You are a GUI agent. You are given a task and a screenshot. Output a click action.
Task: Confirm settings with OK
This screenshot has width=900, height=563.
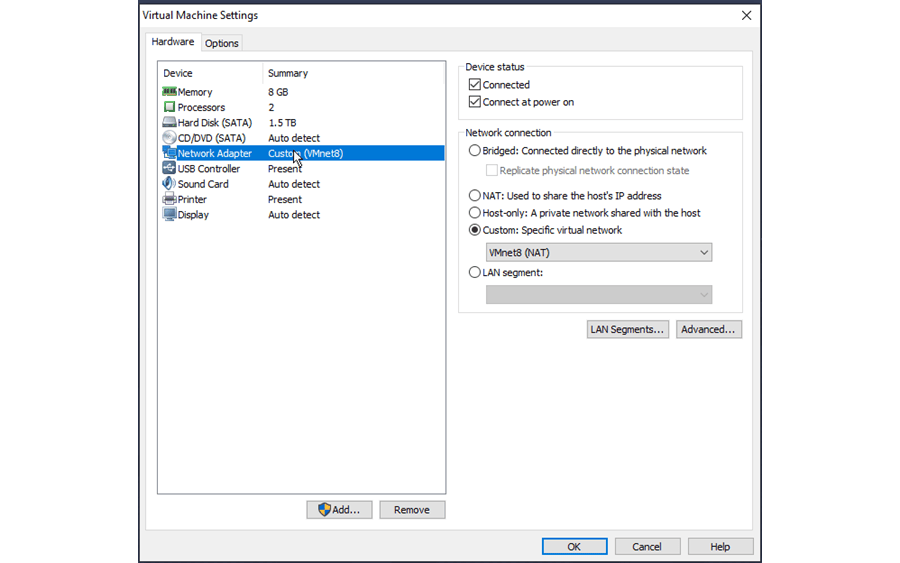click(575, 546)
